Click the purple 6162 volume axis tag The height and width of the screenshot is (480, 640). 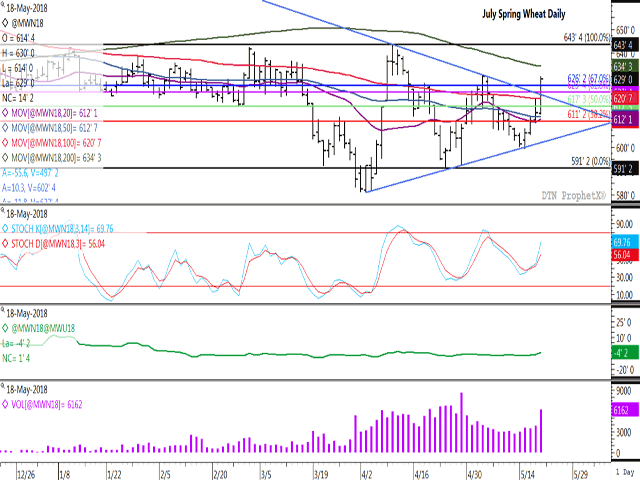[625, 410]
